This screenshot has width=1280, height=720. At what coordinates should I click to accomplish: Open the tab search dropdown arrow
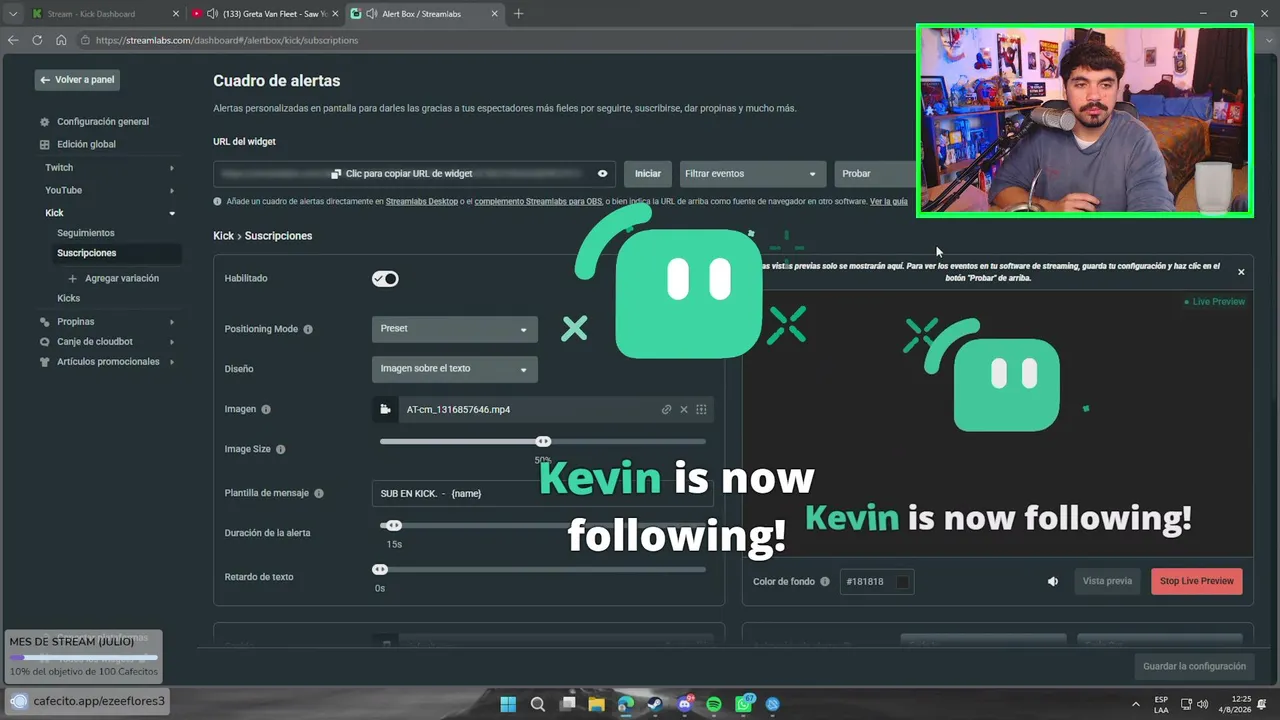tap(13, 14)
